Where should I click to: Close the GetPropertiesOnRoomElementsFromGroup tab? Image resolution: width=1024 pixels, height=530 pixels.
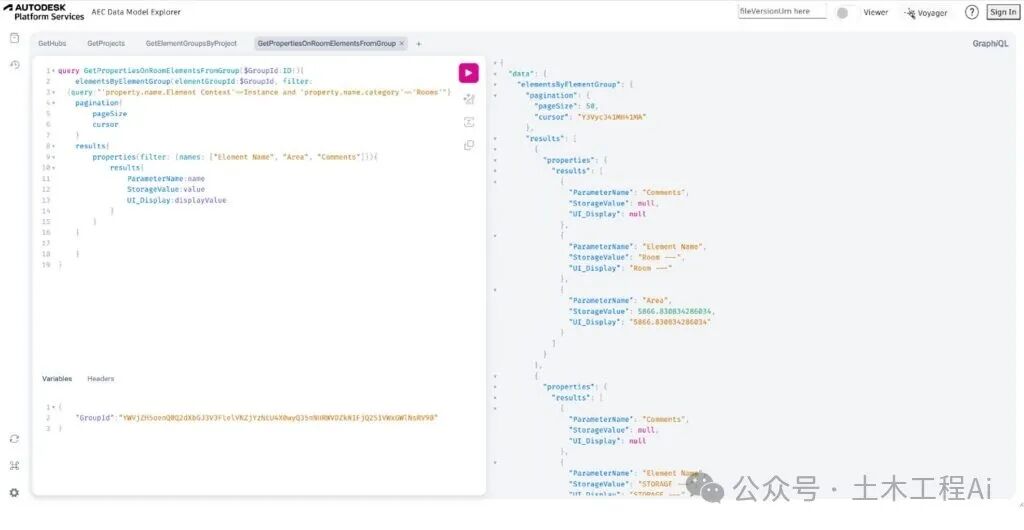[x=402, y=44]
